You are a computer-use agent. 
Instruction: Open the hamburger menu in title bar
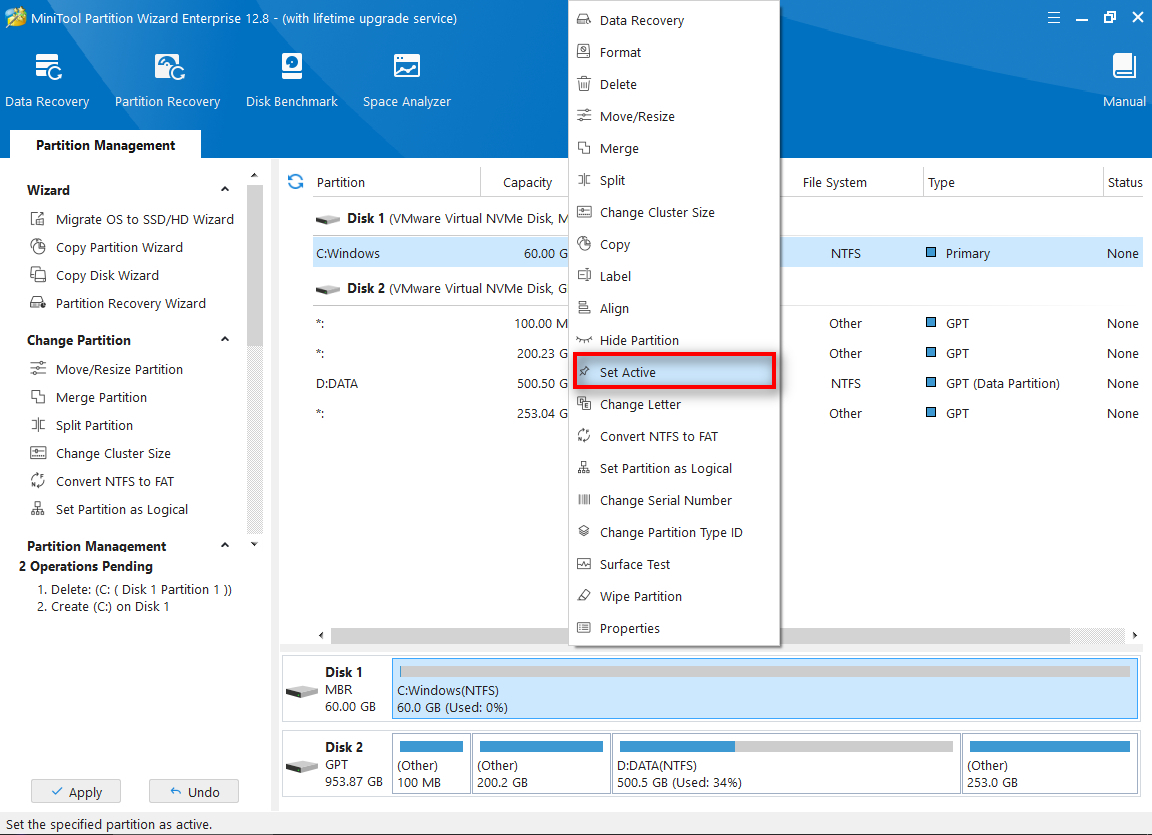click(1054, 18)
